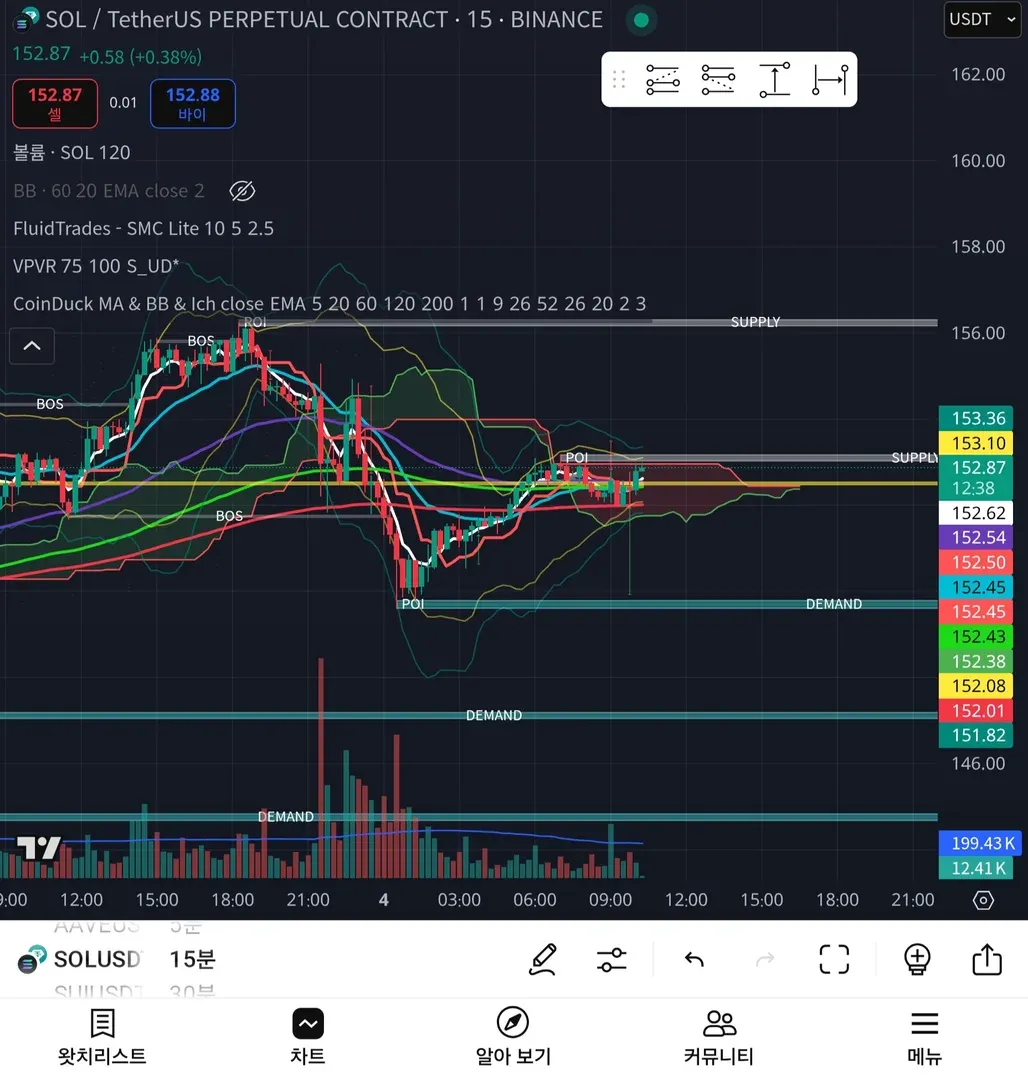Open the drawing pencil tool
The height and width of the screenshot is (1080, 1028).
(543, 959)
